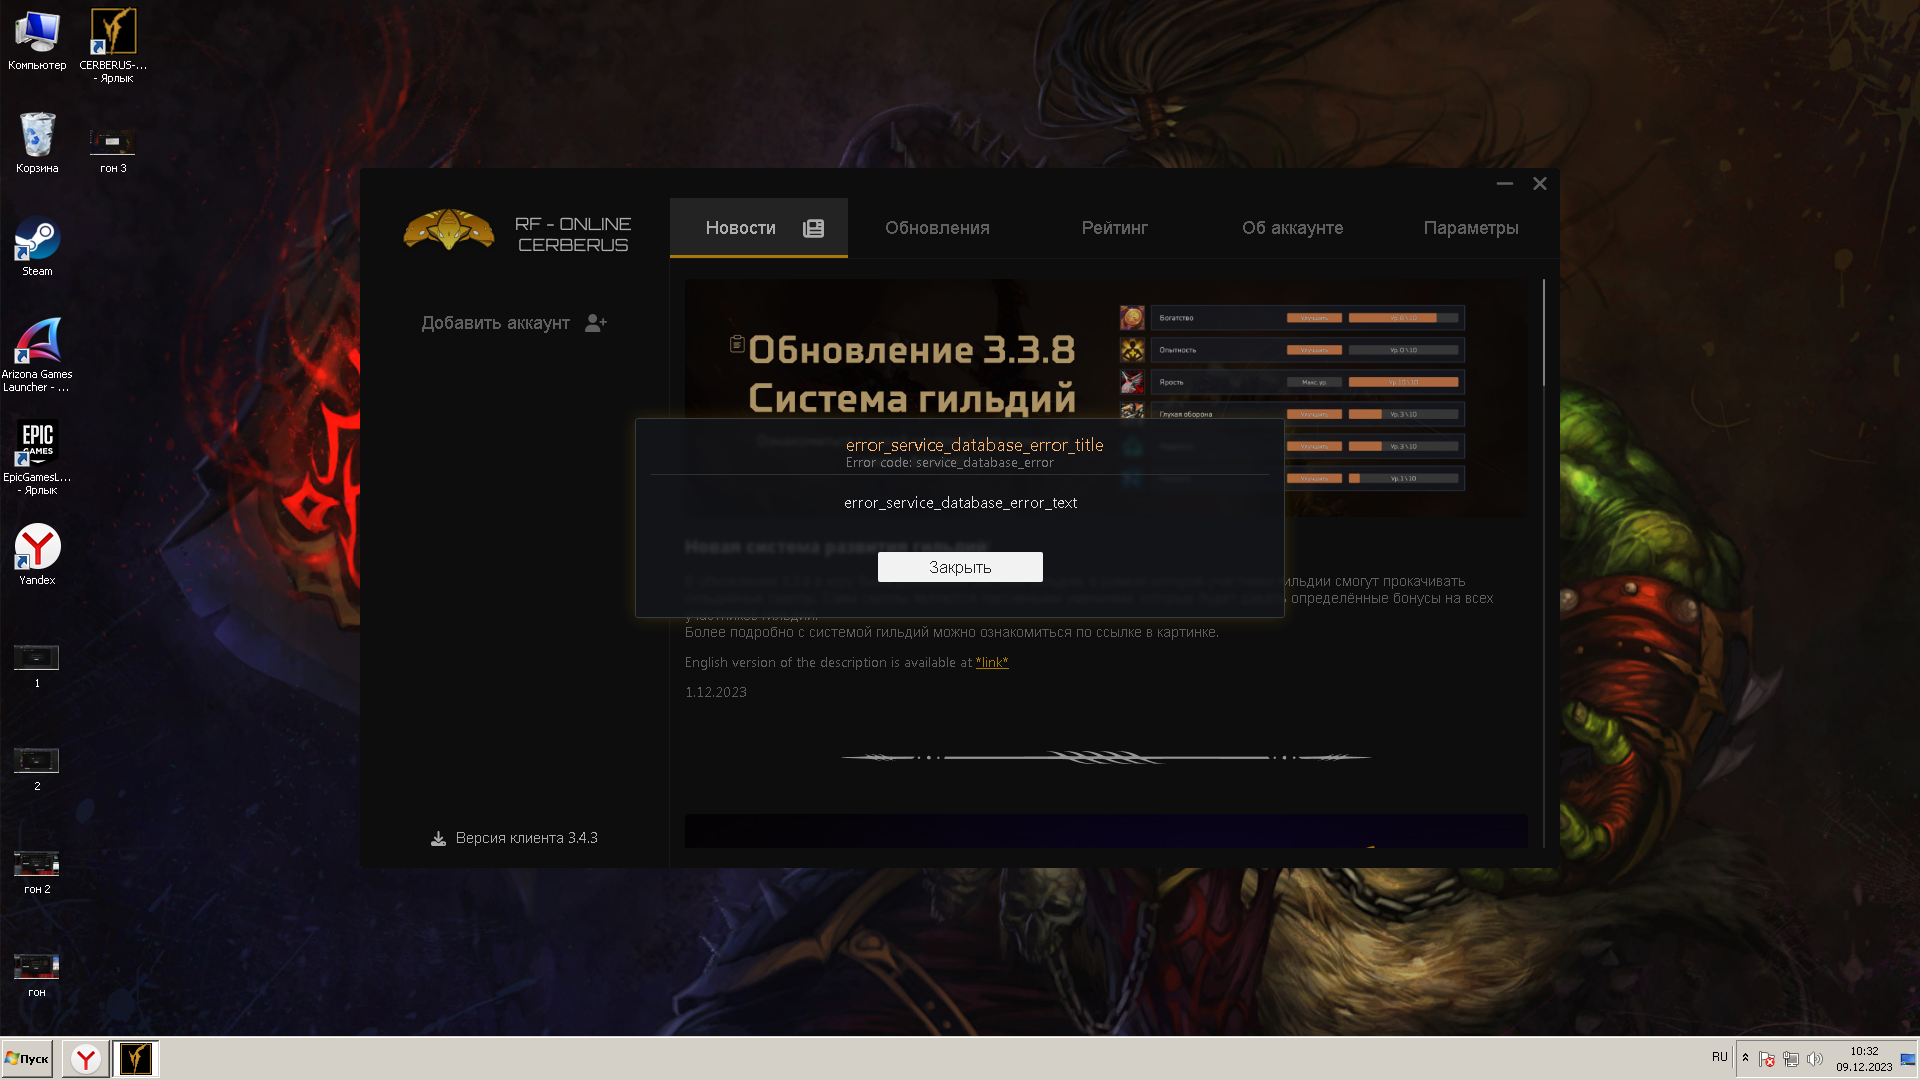Click the RF Online Cerberus logo
This screenshot has width=1920, height=1080.
(516, 231)
